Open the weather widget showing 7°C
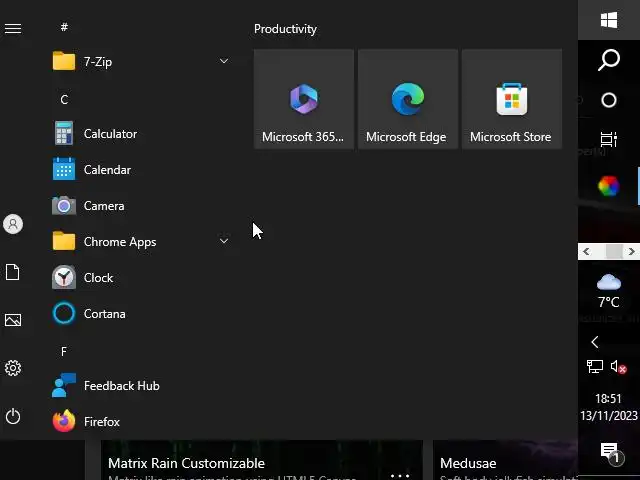 click(x=609, y=291)
